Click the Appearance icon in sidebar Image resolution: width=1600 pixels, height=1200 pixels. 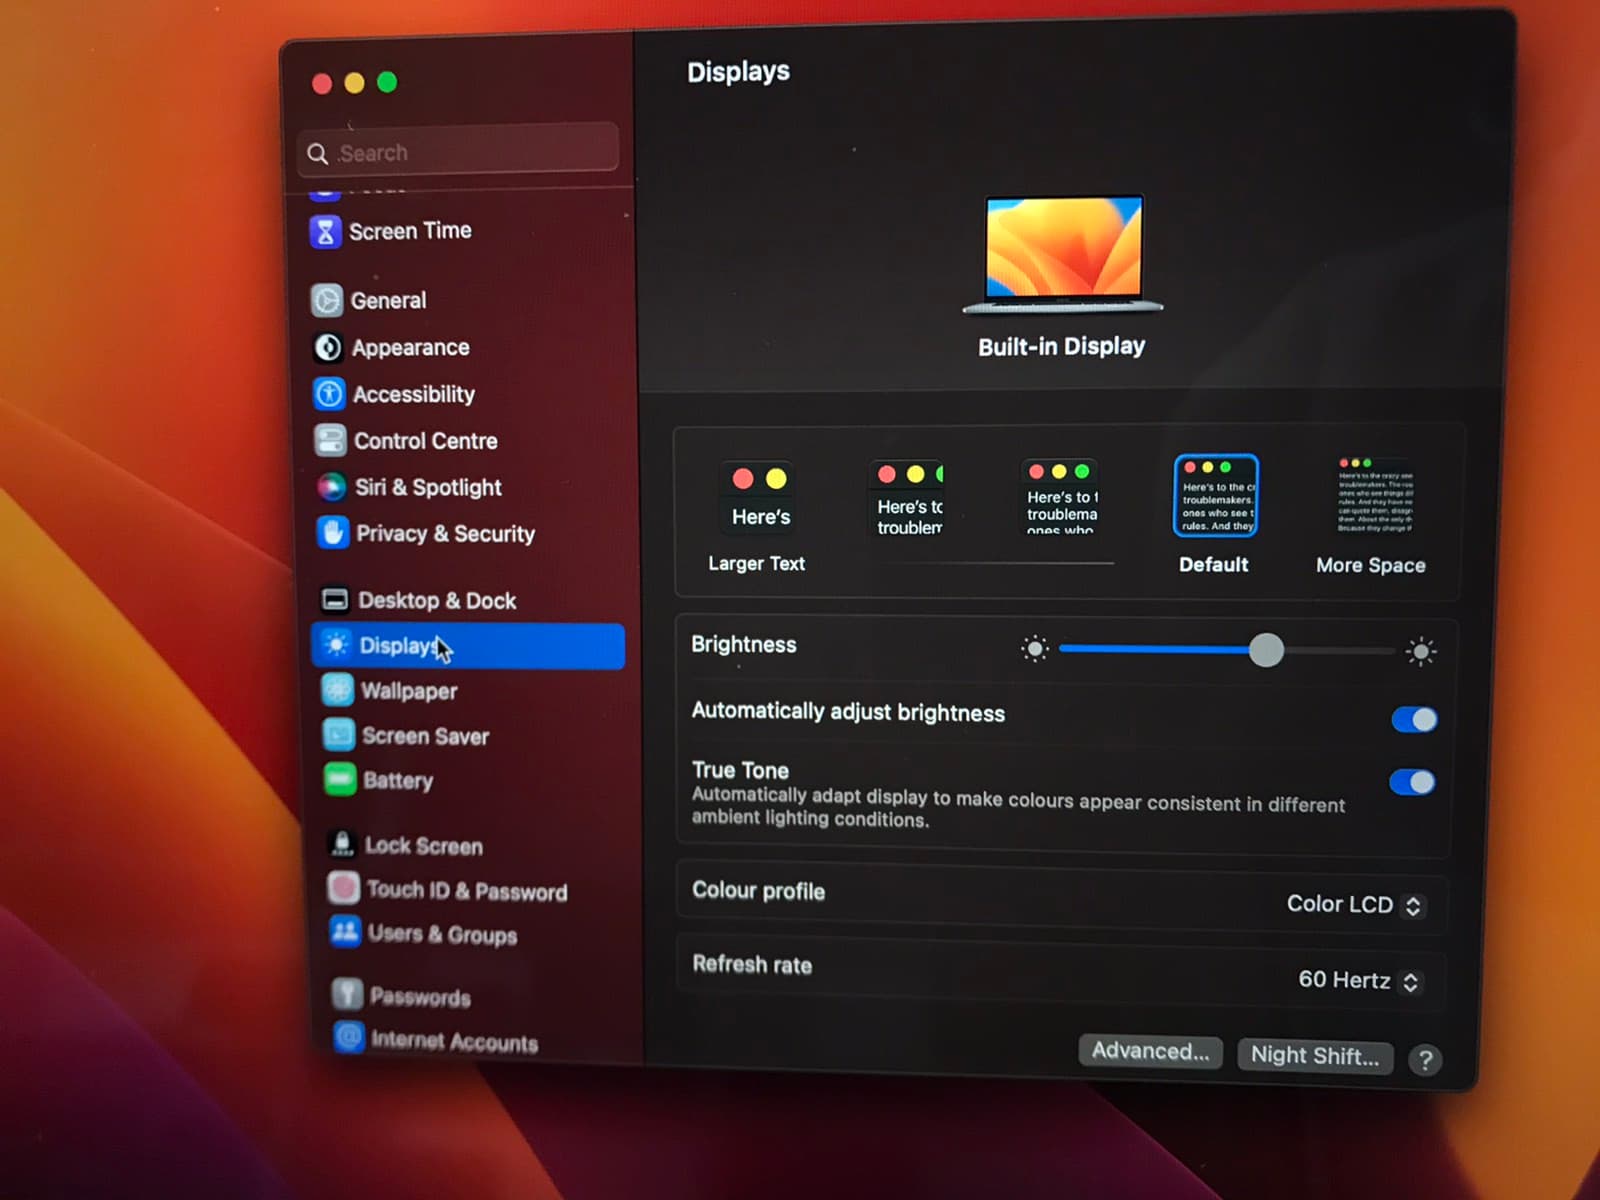click(x=328, y=347)
